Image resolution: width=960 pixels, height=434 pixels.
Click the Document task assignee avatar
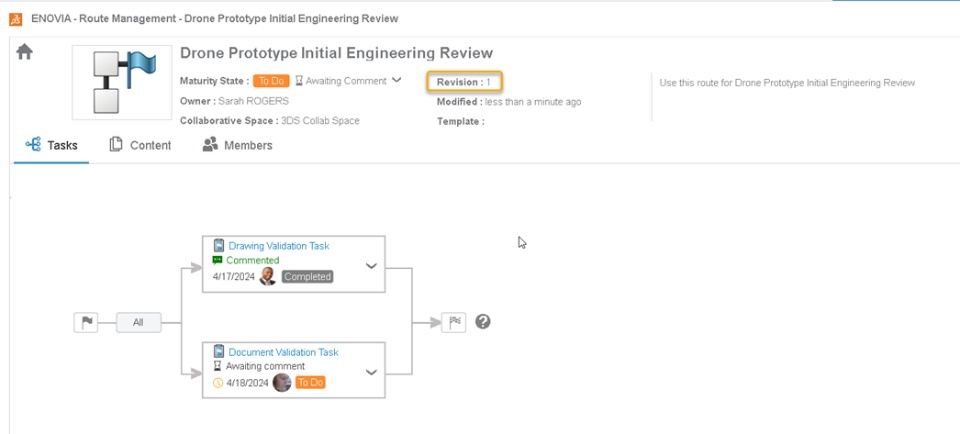click(x=282, y=382)
